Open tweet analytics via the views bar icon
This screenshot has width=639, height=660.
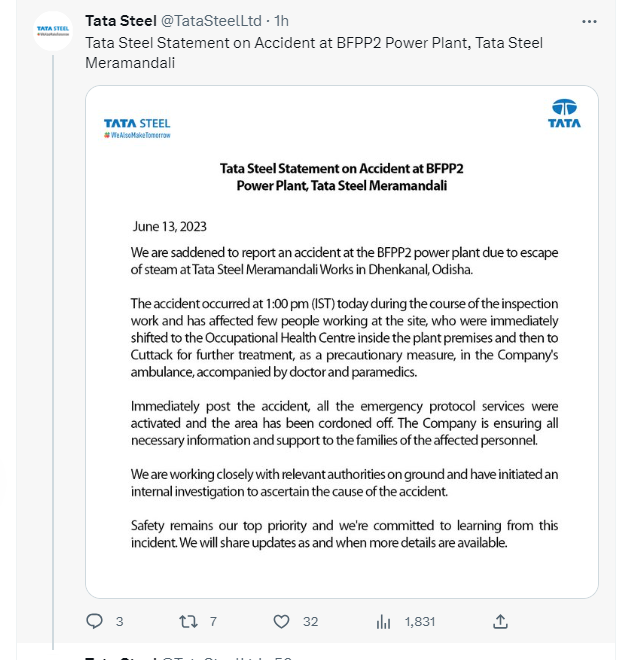[x=383, y=621]
